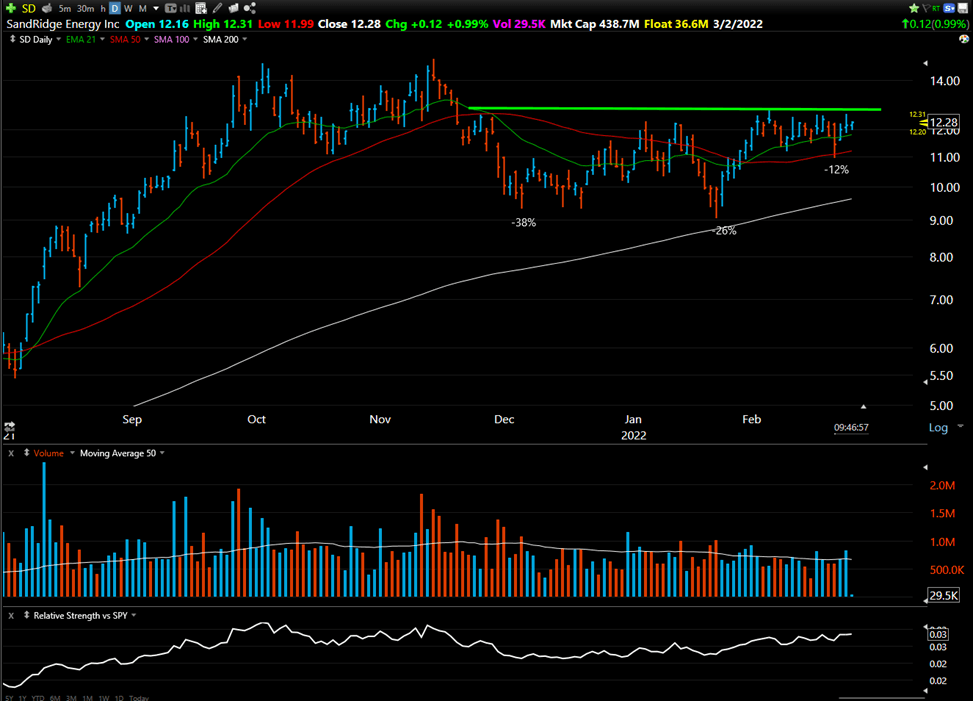This screenshot has height=701, width=973.
Task: Save the chart layout with the disk icon
Action: pyautogui.click(x=963, y=8)
